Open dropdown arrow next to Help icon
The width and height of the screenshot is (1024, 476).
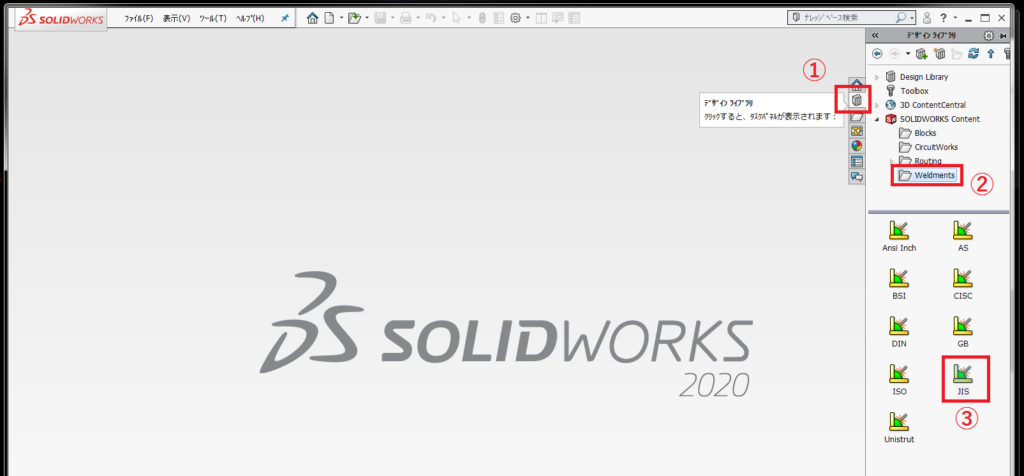955,18
